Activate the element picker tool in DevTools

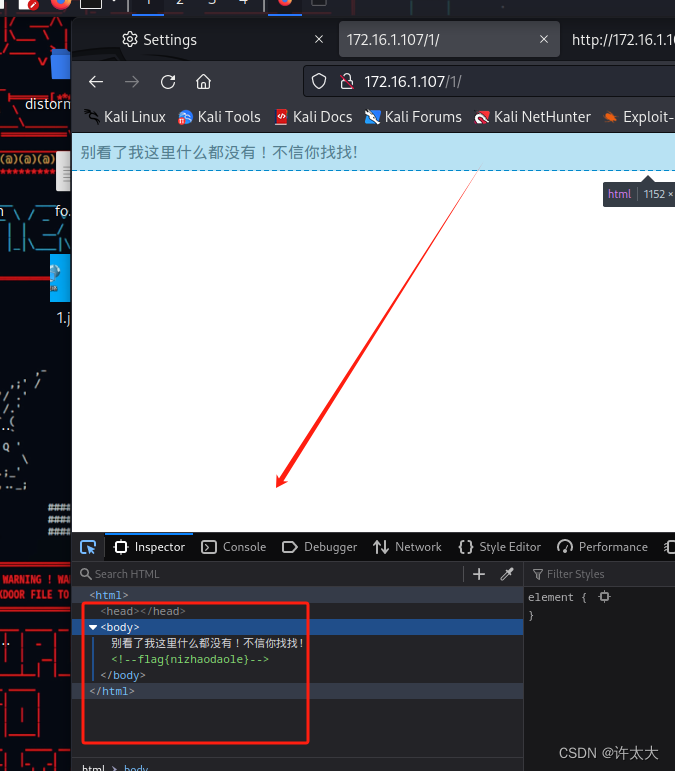88,547
